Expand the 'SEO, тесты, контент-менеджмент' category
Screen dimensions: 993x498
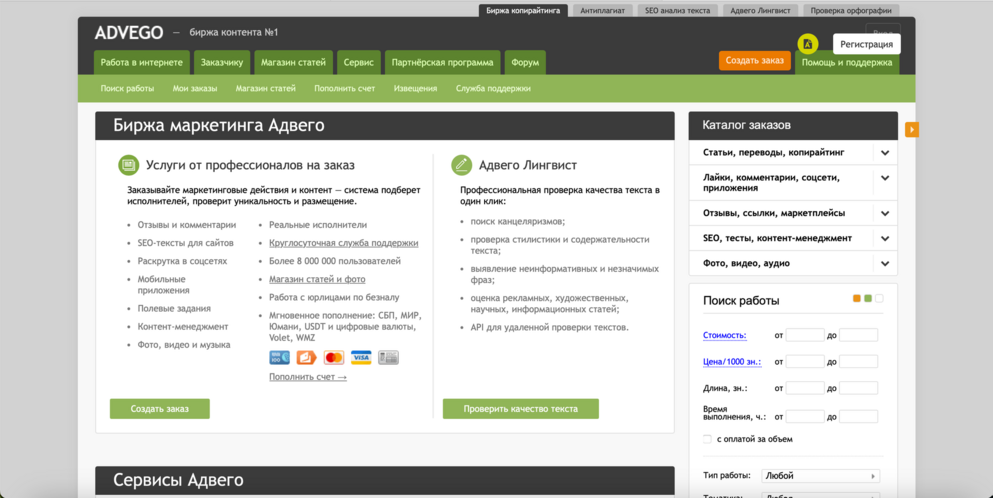point(885,239)
